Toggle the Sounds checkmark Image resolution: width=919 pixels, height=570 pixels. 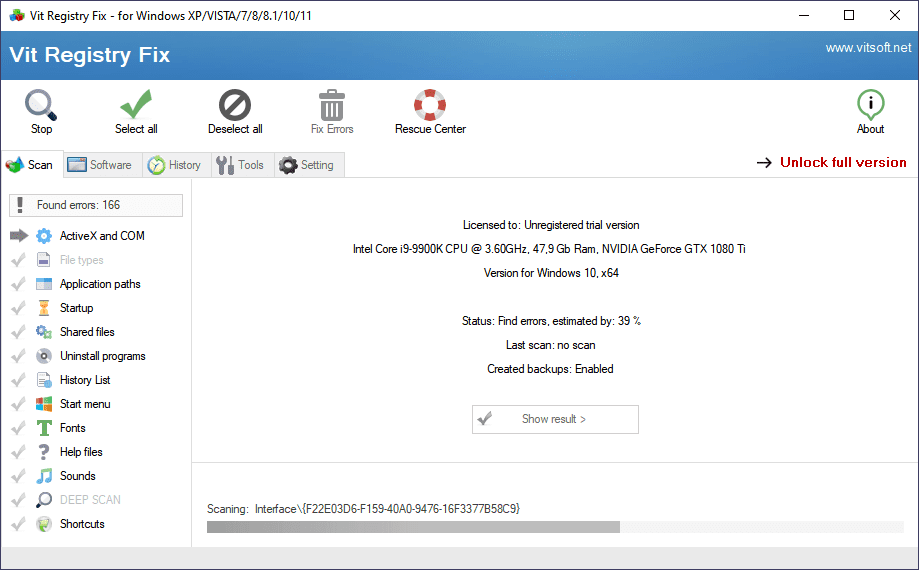tap(18, 476)
